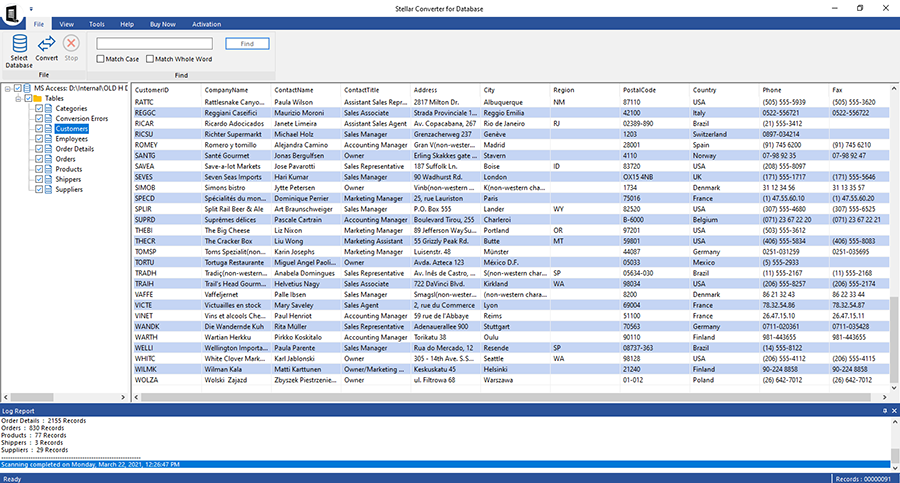Open the View menu
Viewport: 900px width, 483px height.
coord(67,24)
